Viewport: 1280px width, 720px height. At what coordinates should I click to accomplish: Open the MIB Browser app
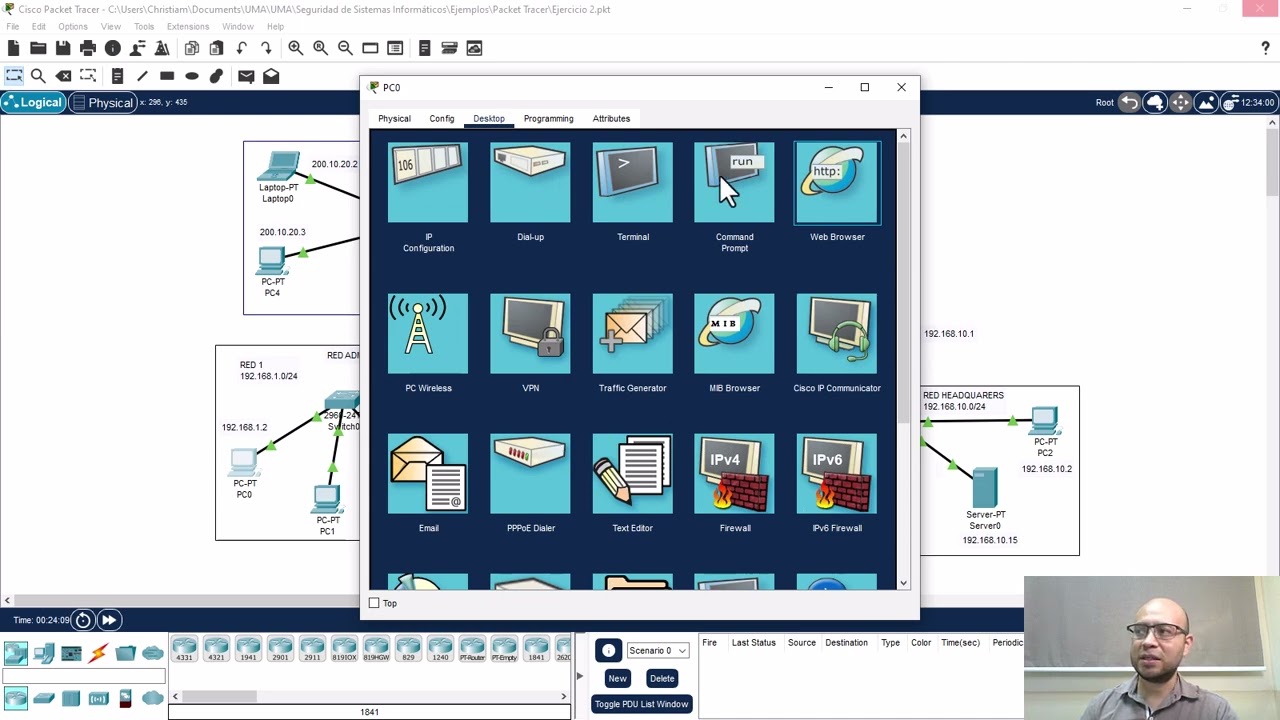click(734, 333)
